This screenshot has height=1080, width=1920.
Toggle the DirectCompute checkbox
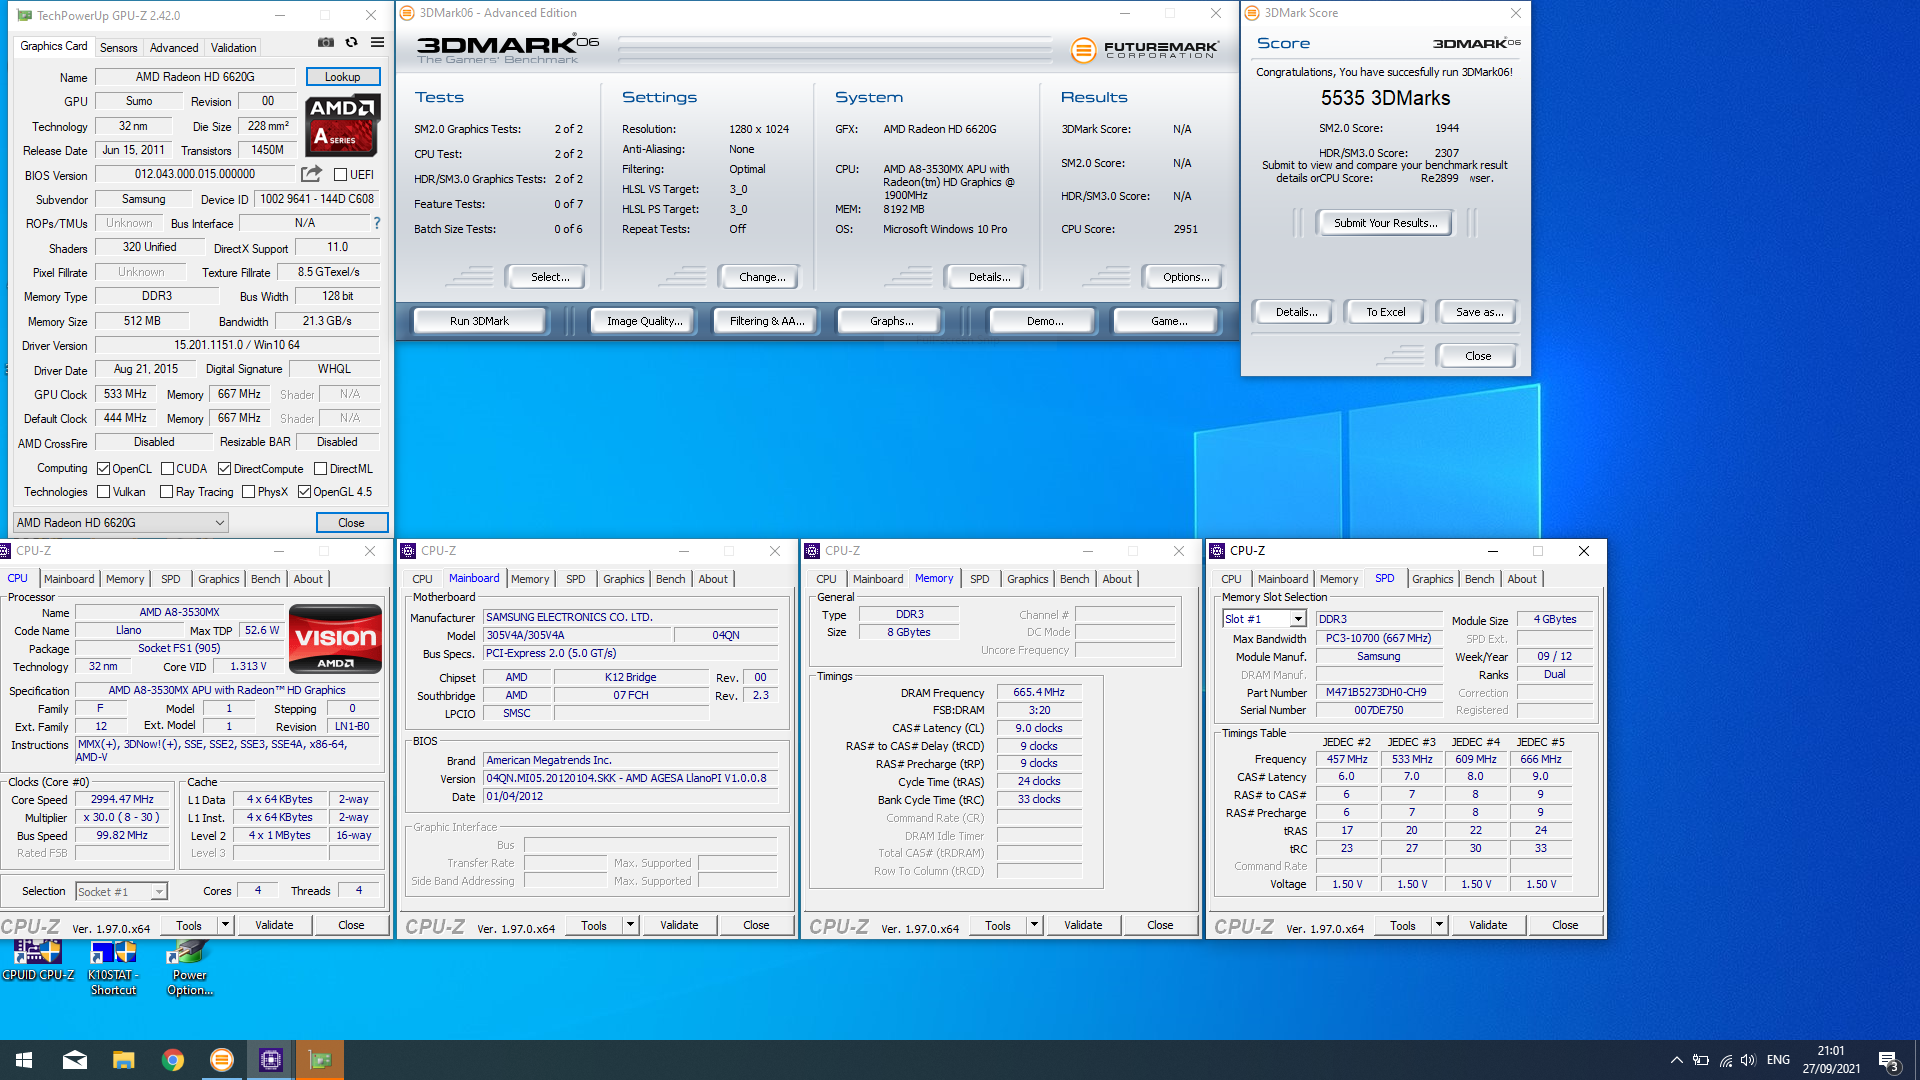pyautogui.click(x=225, y=469)
